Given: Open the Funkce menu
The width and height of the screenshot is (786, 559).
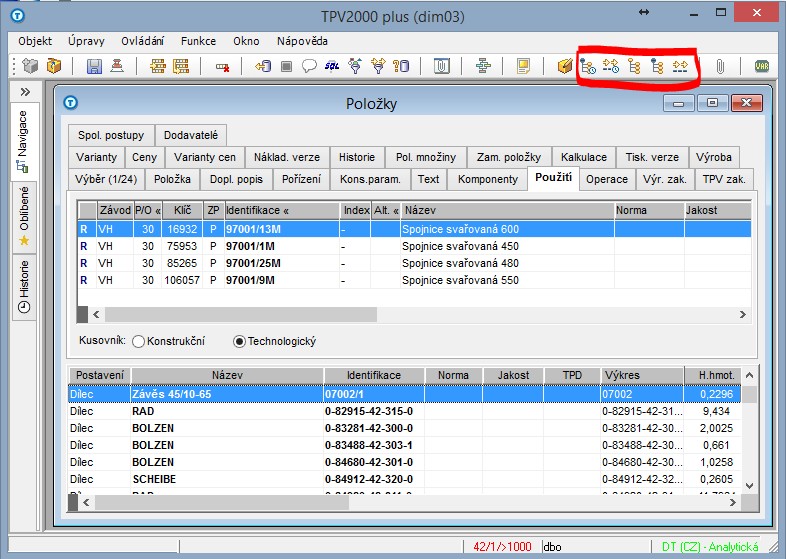Looking at the screenshot, I should click(x=198, y=41).
